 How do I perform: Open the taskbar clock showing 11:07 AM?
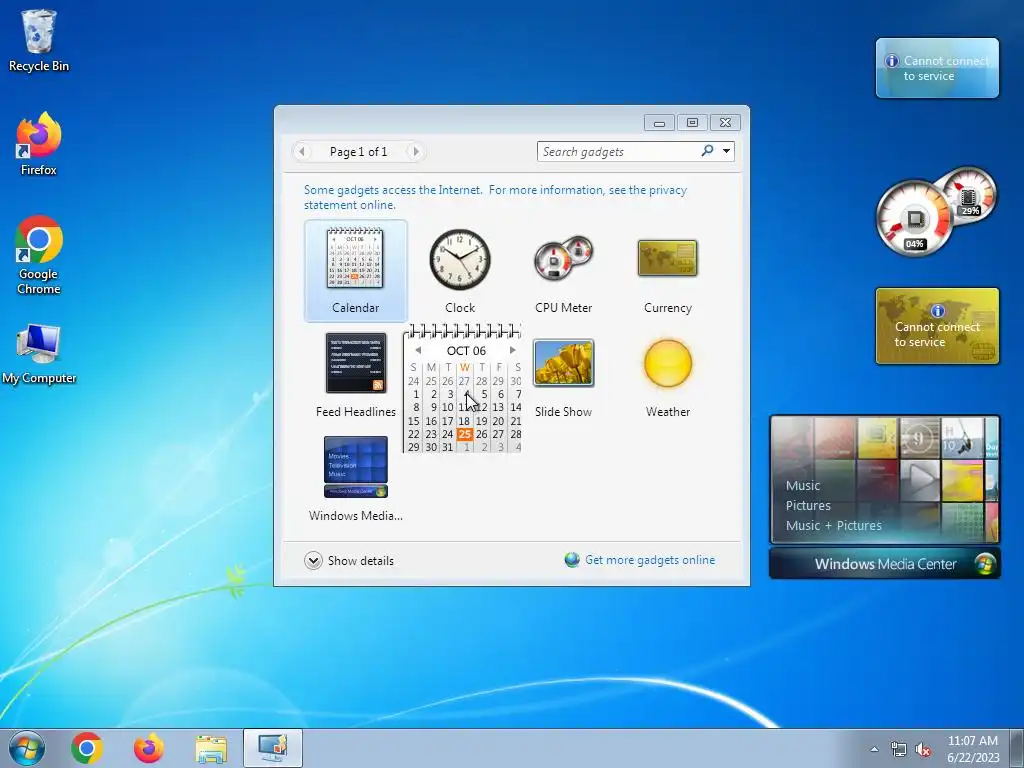pos(973,748)
